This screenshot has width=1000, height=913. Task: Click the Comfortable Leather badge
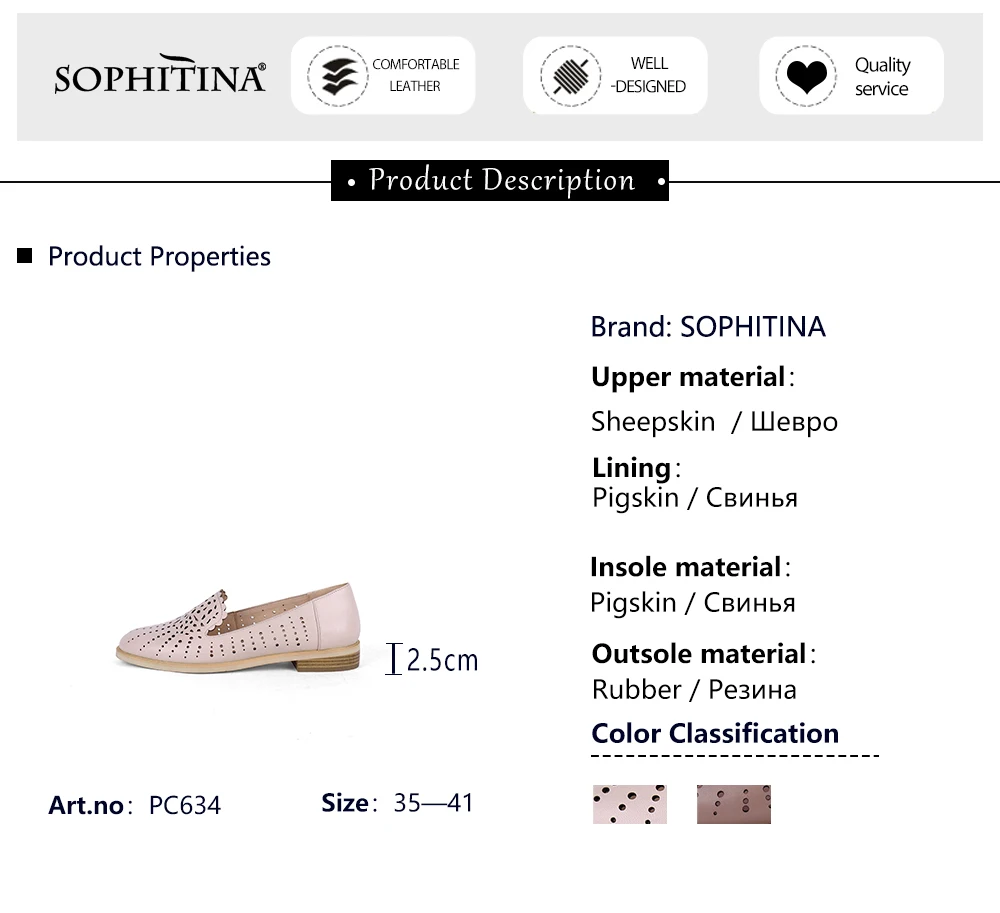383,76
